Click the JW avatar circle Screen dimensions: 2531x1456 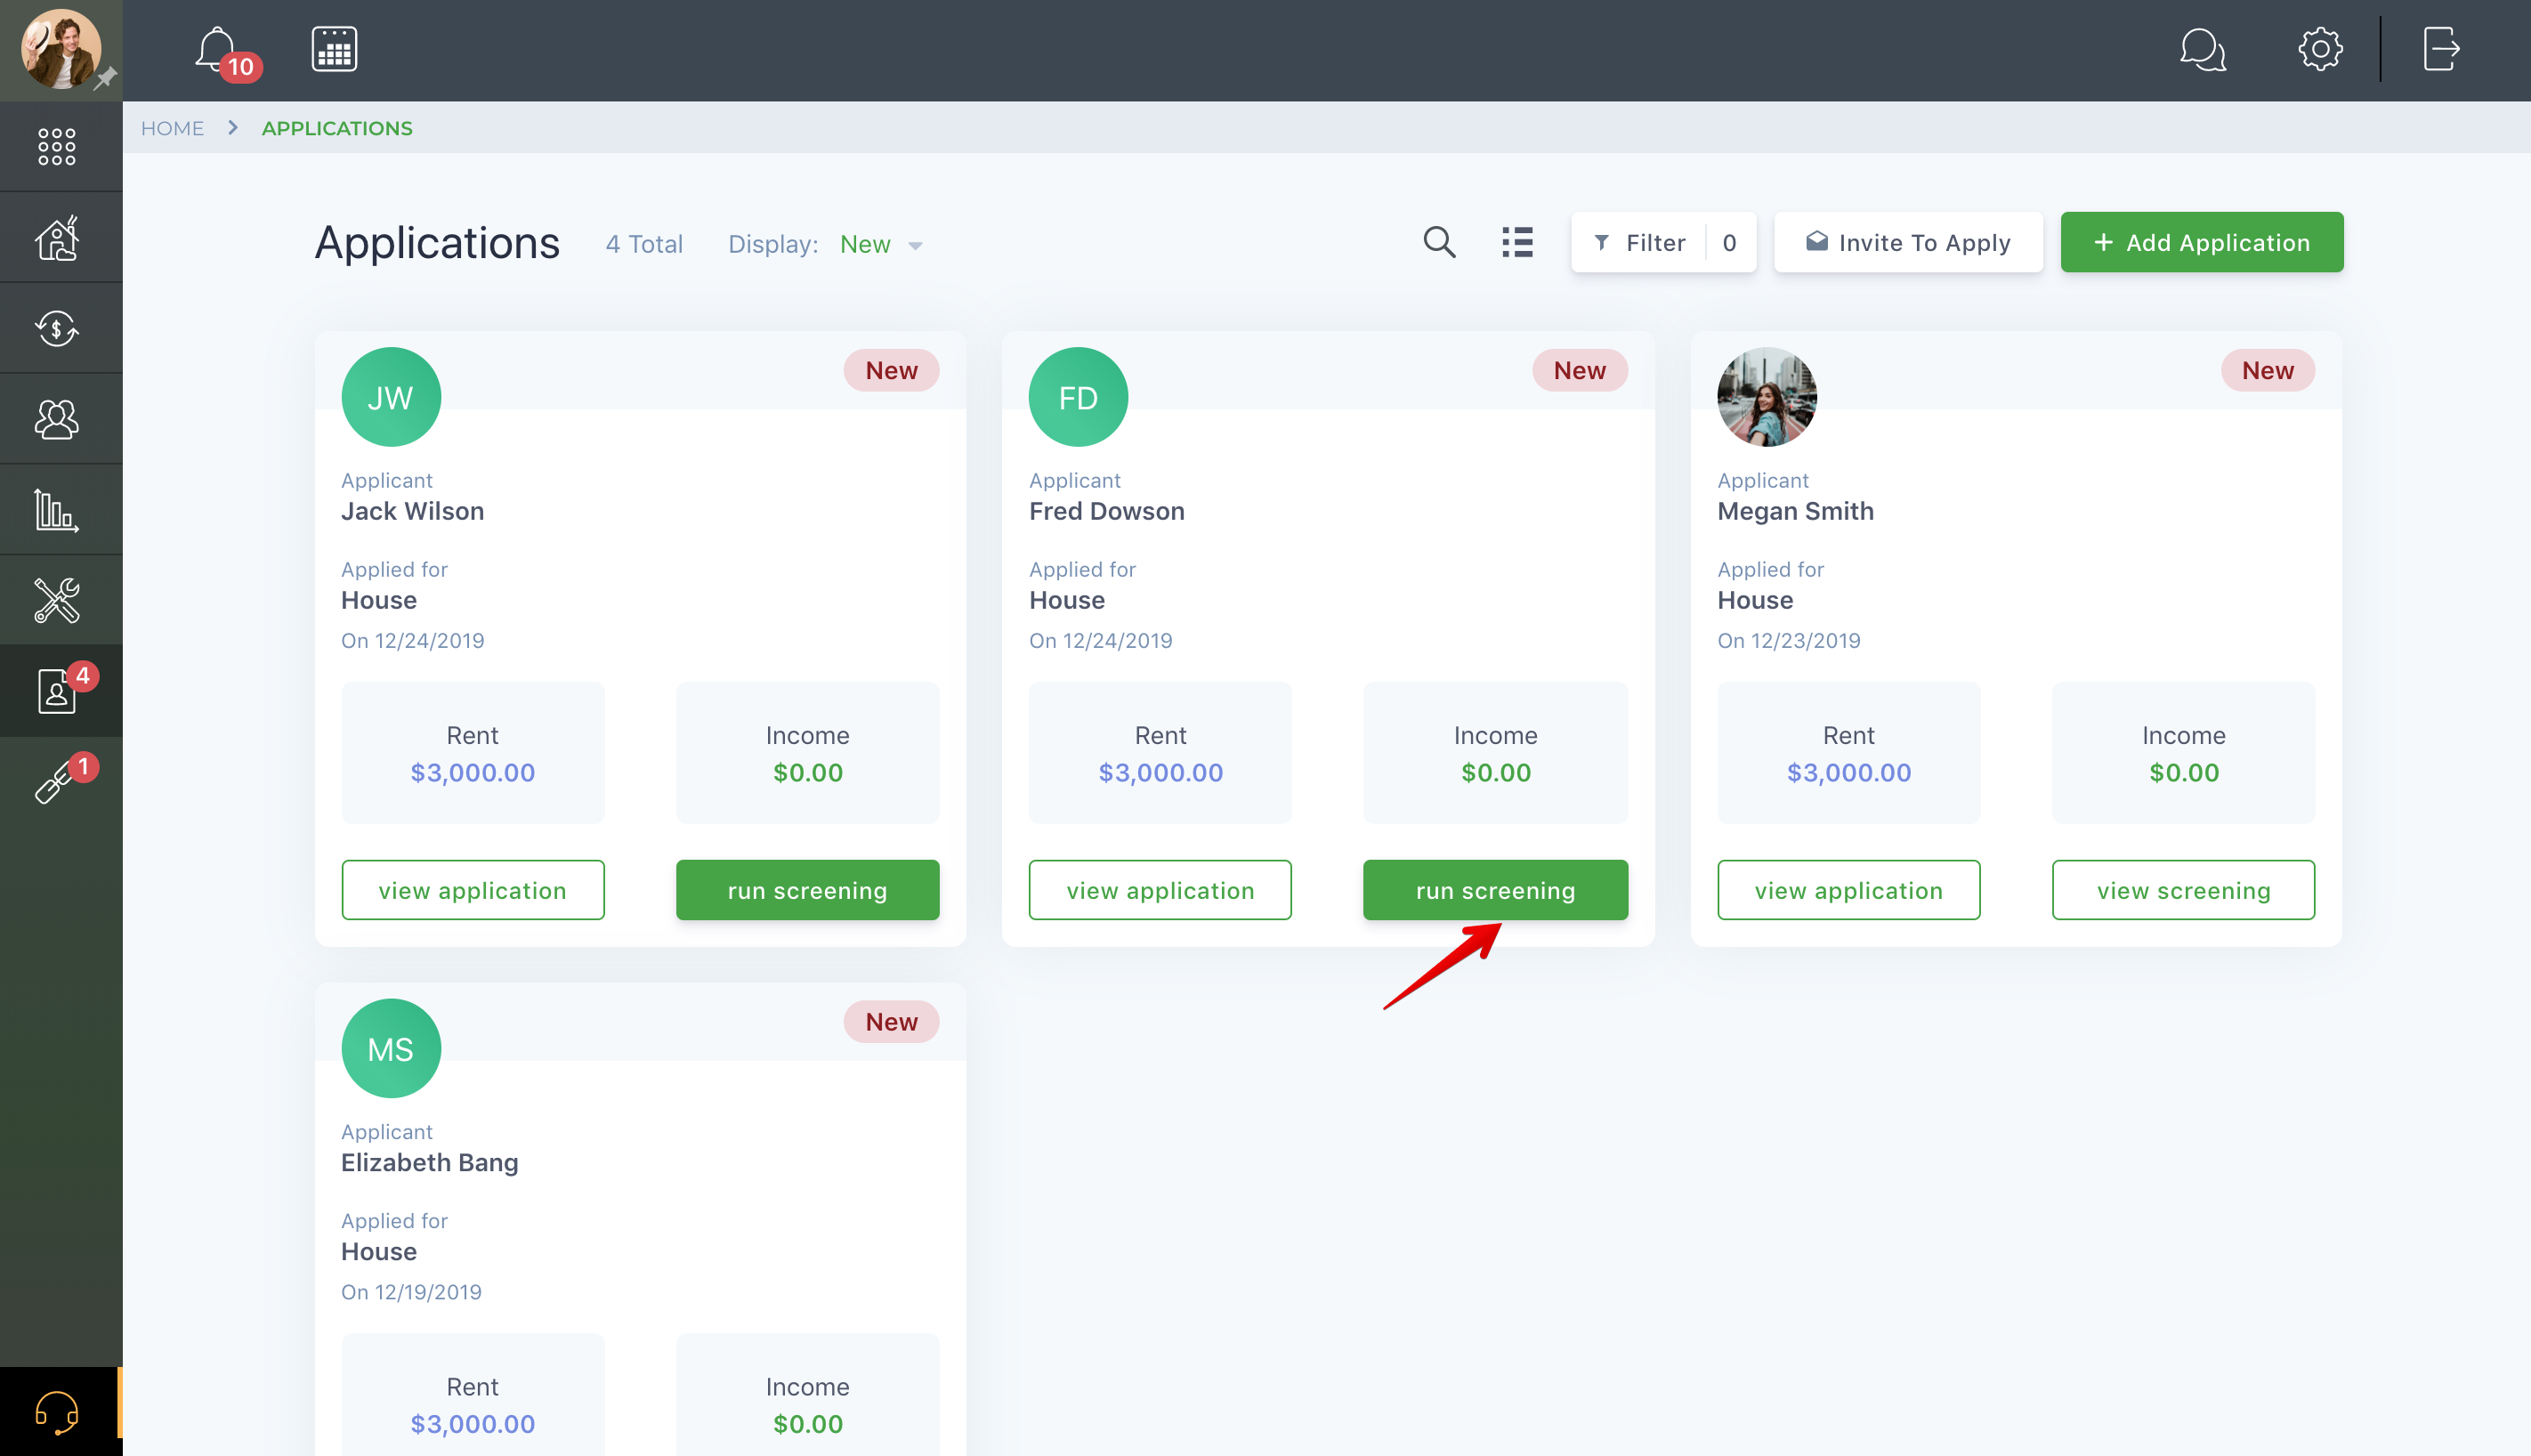tap(391, 397)
